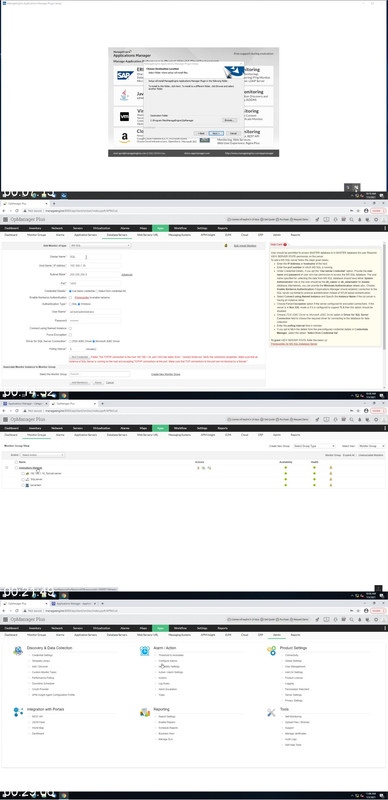The height and width of the screenshot is (800, 388).
Task: Open the Add Monitor of type dropdown
Action: coord(101,245)
